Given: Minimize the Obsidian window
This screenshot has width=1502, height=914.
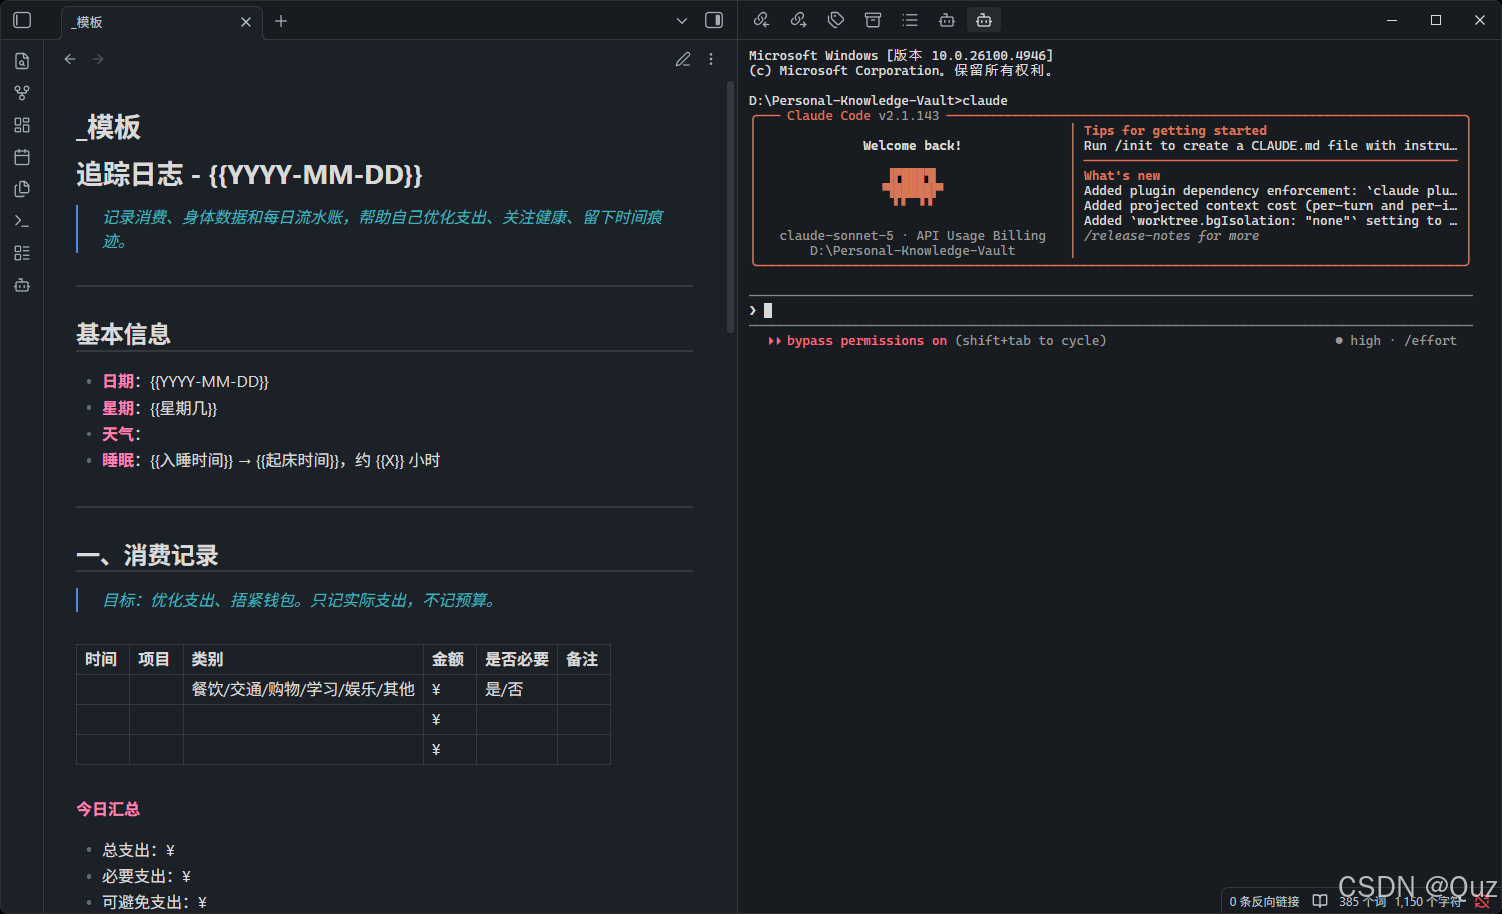Looking at the screenshot, I should coord(1391,20).
